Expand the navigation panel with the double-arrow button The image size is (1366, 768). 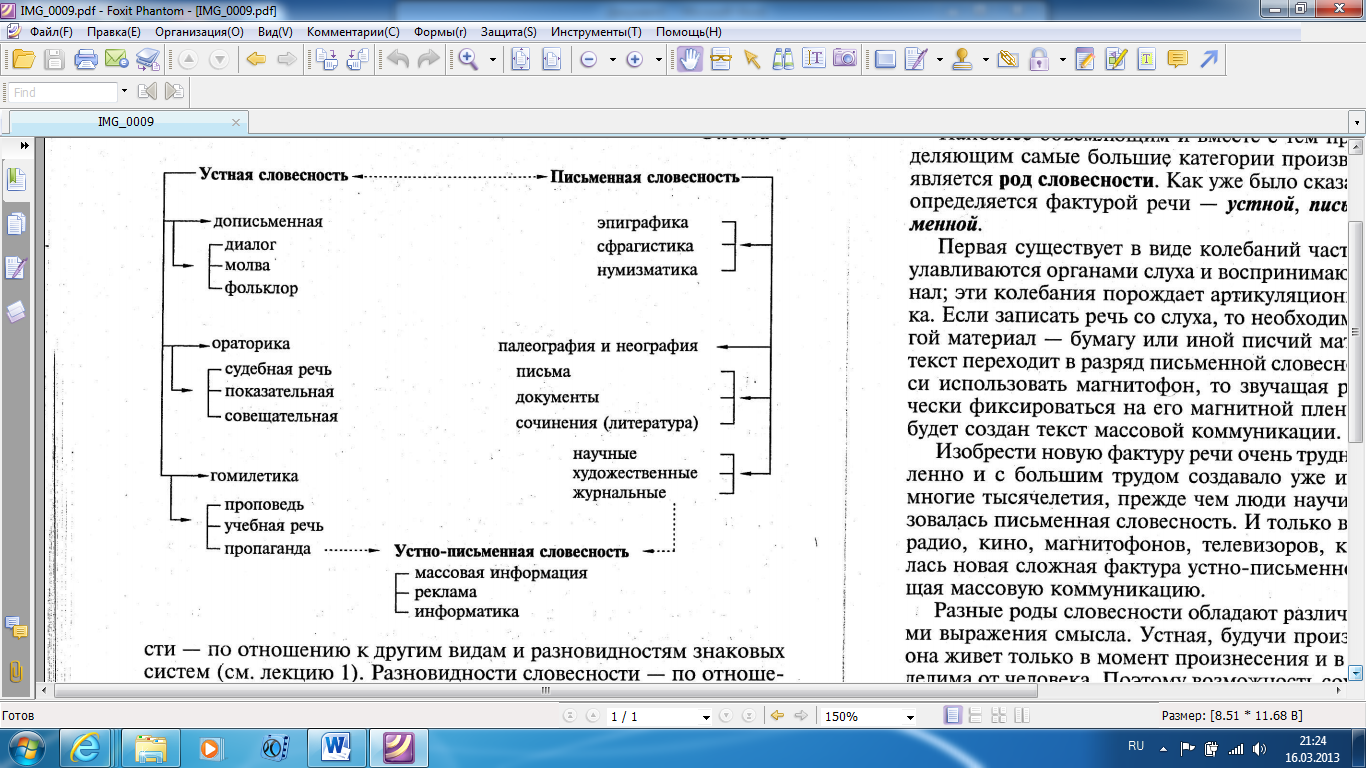point(23,146)
